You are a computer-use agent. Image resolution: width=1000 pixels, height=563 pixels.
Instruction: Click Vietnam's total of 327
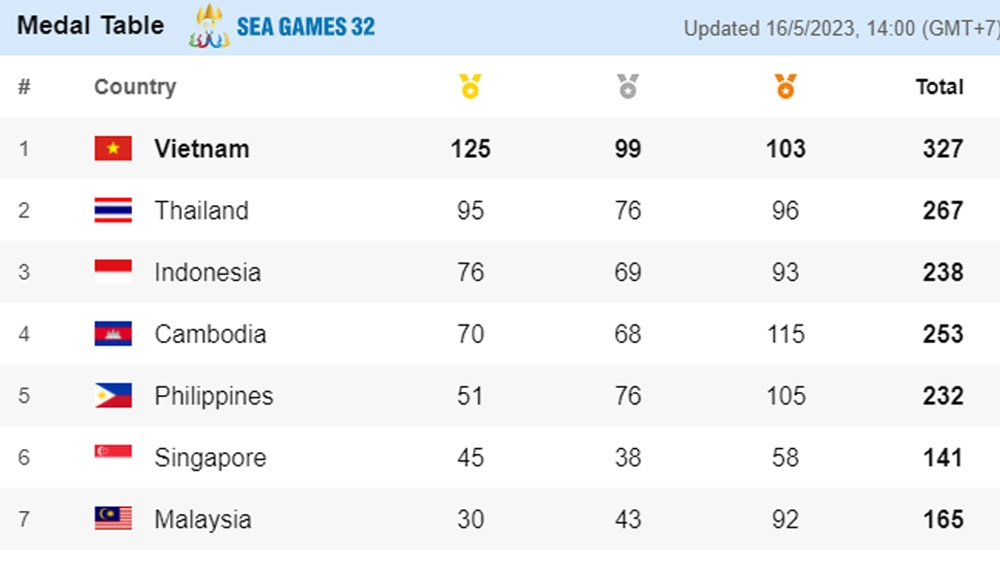(x=943, y=149)
